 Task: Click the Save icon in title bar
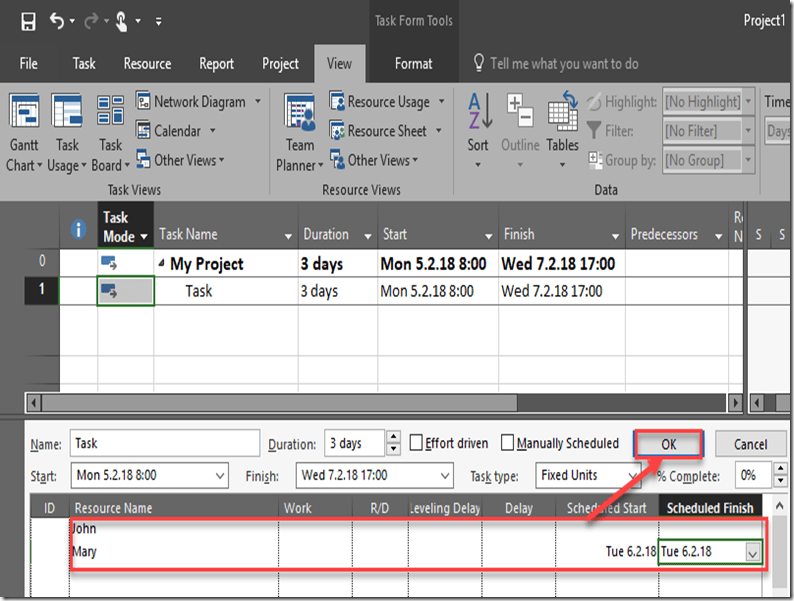28,21
